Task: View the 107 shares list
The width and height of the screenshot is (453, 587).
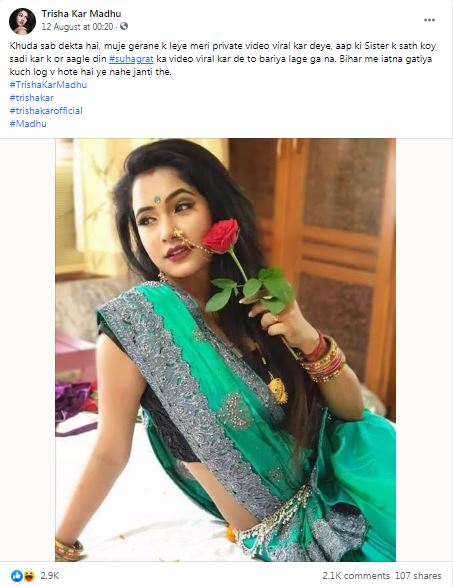Action: click(418, 575)
